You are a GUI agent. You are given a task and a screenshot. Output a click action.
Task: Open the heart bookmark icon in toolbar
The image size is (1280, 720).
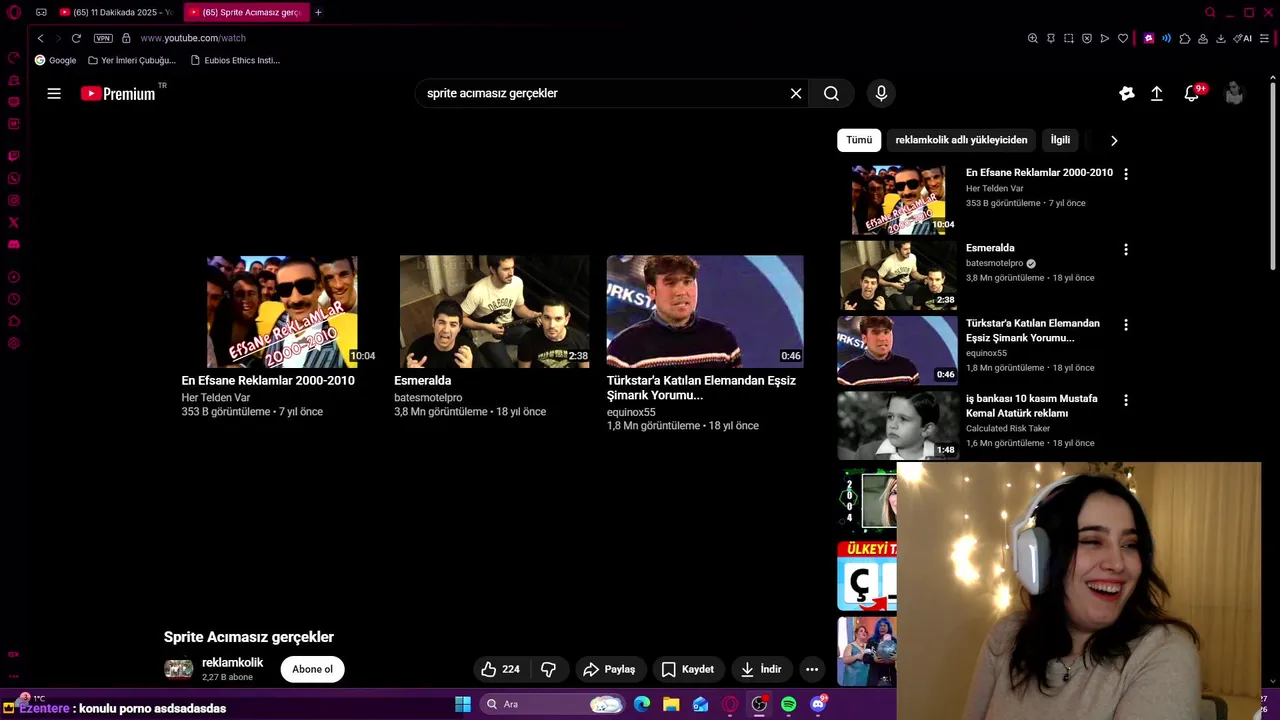[1123, 38]
